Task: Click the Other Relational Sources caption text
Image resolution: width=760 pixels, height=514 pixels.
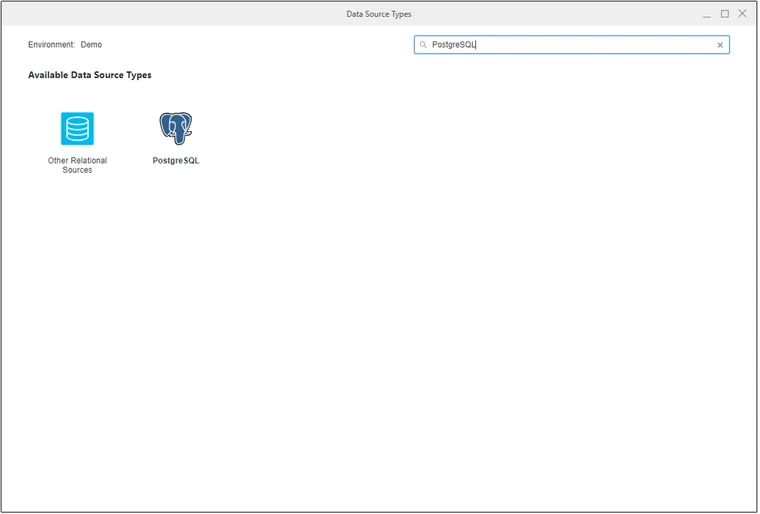Action: pyautogui.click(x=77, y=161)
